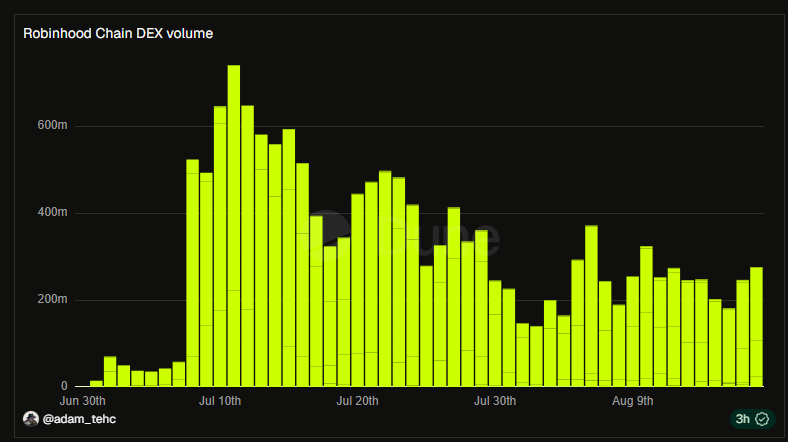This screenshot has height=442, width=788.
Task: Click the Aug 9th x-axis label
Action: (633, 401)
